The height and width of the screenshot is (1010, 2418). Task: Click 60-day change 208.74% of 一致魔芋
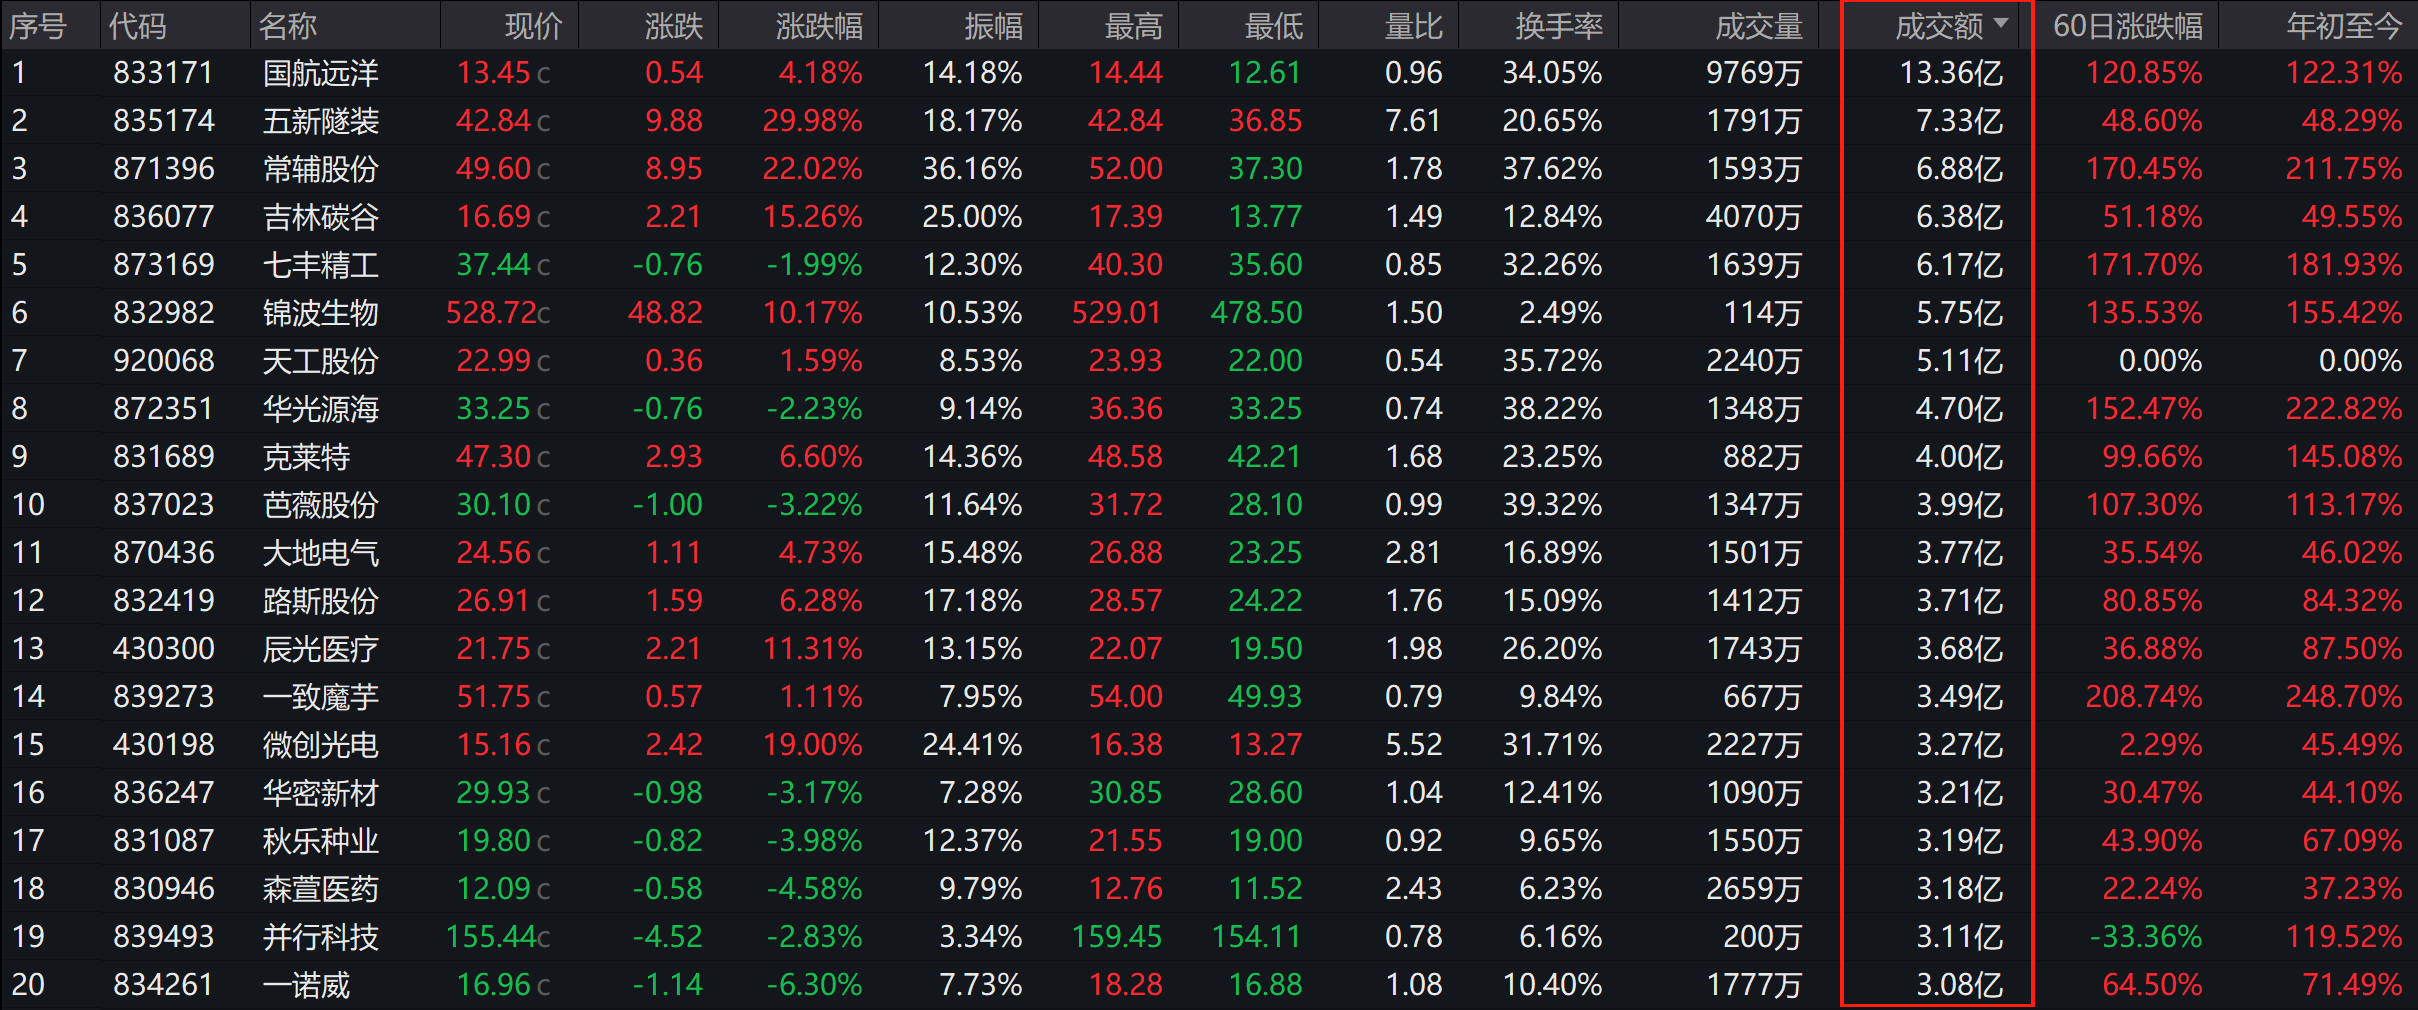point(2144,697)
